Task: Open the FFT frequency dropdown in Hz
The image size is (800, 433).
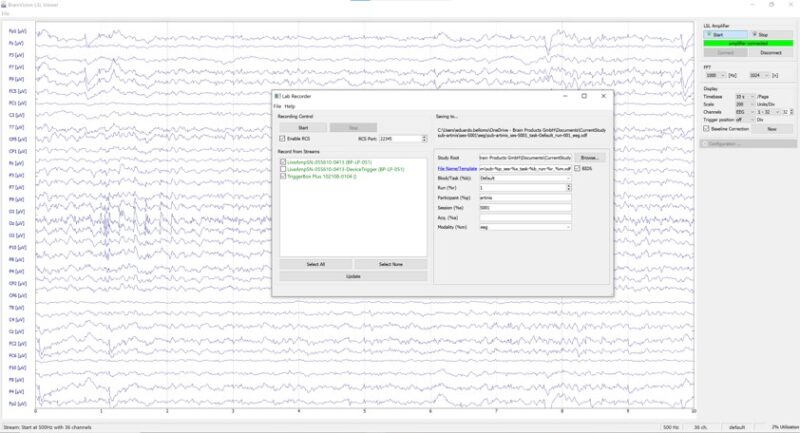Action: (715, 75)
